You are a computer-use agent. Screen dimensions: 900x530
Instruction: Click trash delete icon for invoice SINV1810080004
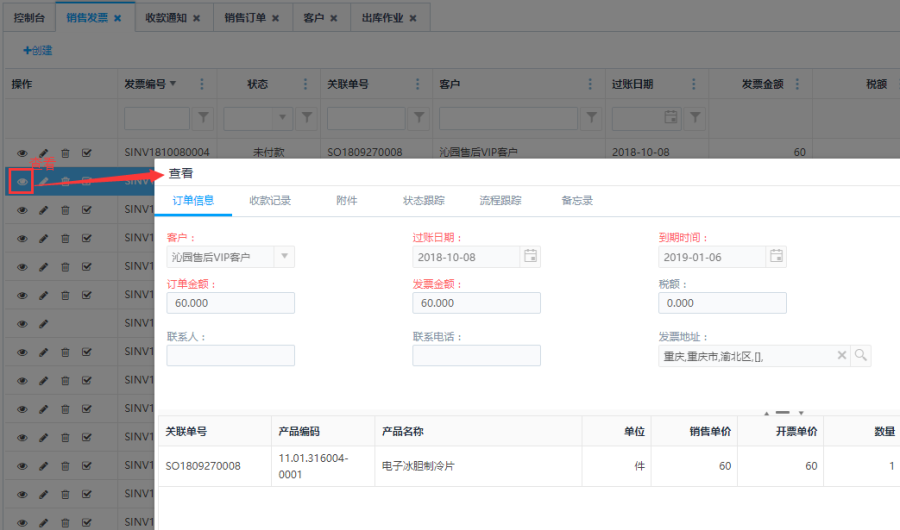[65, 153]
